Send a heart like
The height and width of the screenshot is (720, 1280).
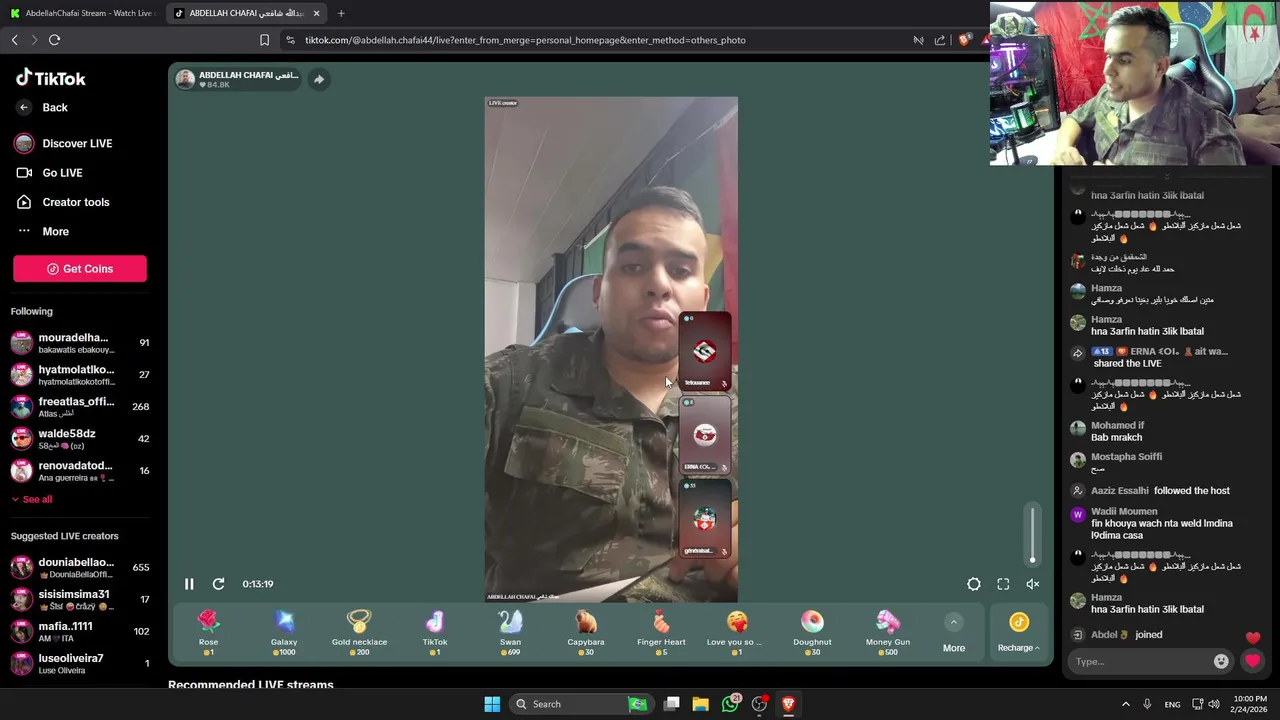point(1252,661)
